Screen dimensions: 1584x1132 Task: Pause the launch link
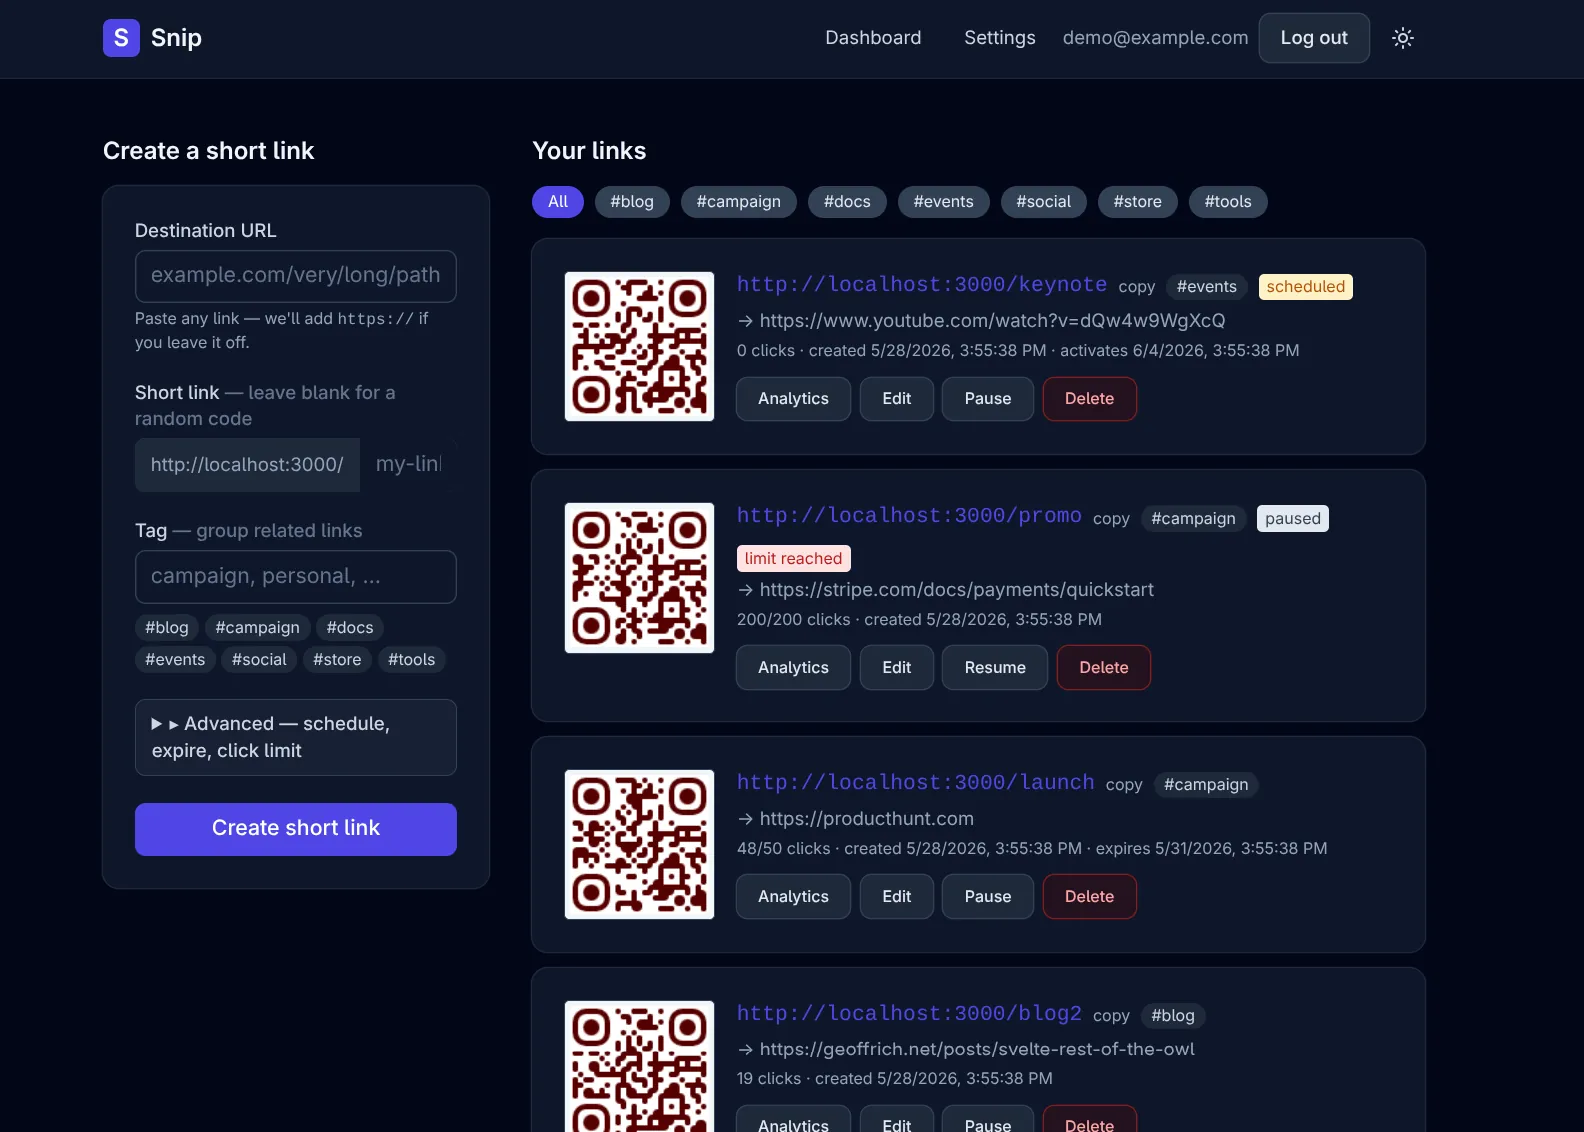[988, 897]
